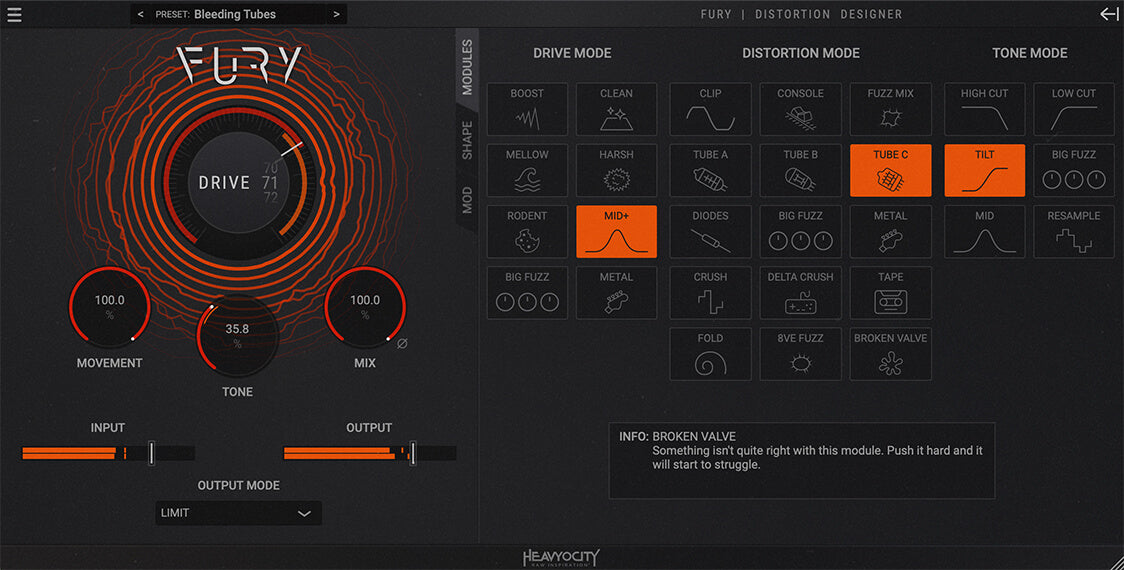Open the Mod tab
This screenshot has width=1124, height=570.
(467, 200)
